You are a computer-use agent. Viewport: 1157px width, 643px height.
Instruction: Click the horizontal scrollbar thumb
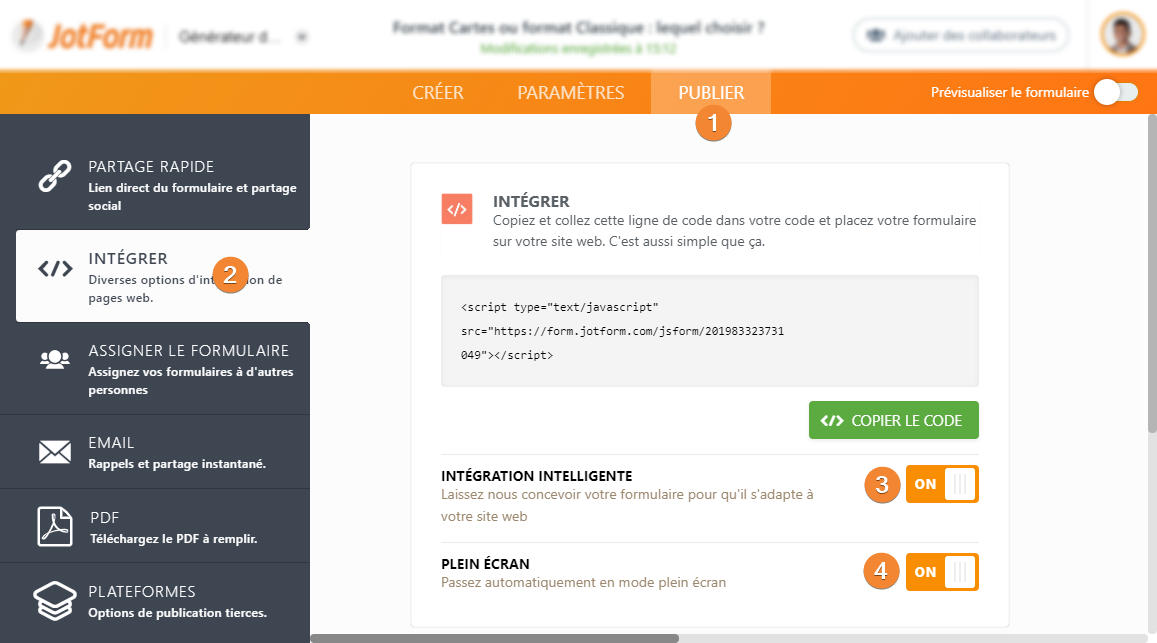[x=494, y=638]
